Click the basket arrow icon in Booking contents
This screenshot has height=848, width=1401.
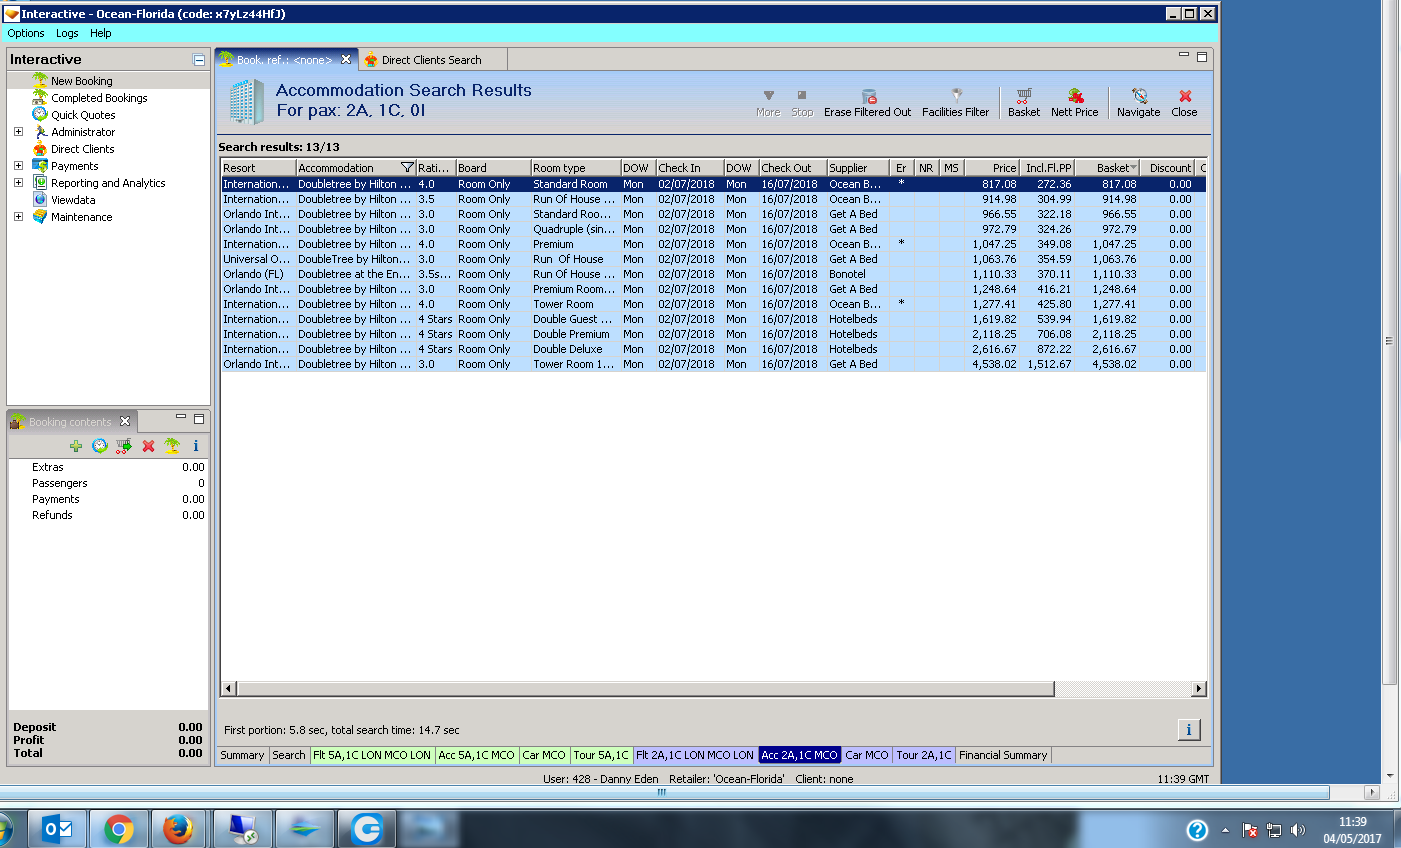coord(124,446)
